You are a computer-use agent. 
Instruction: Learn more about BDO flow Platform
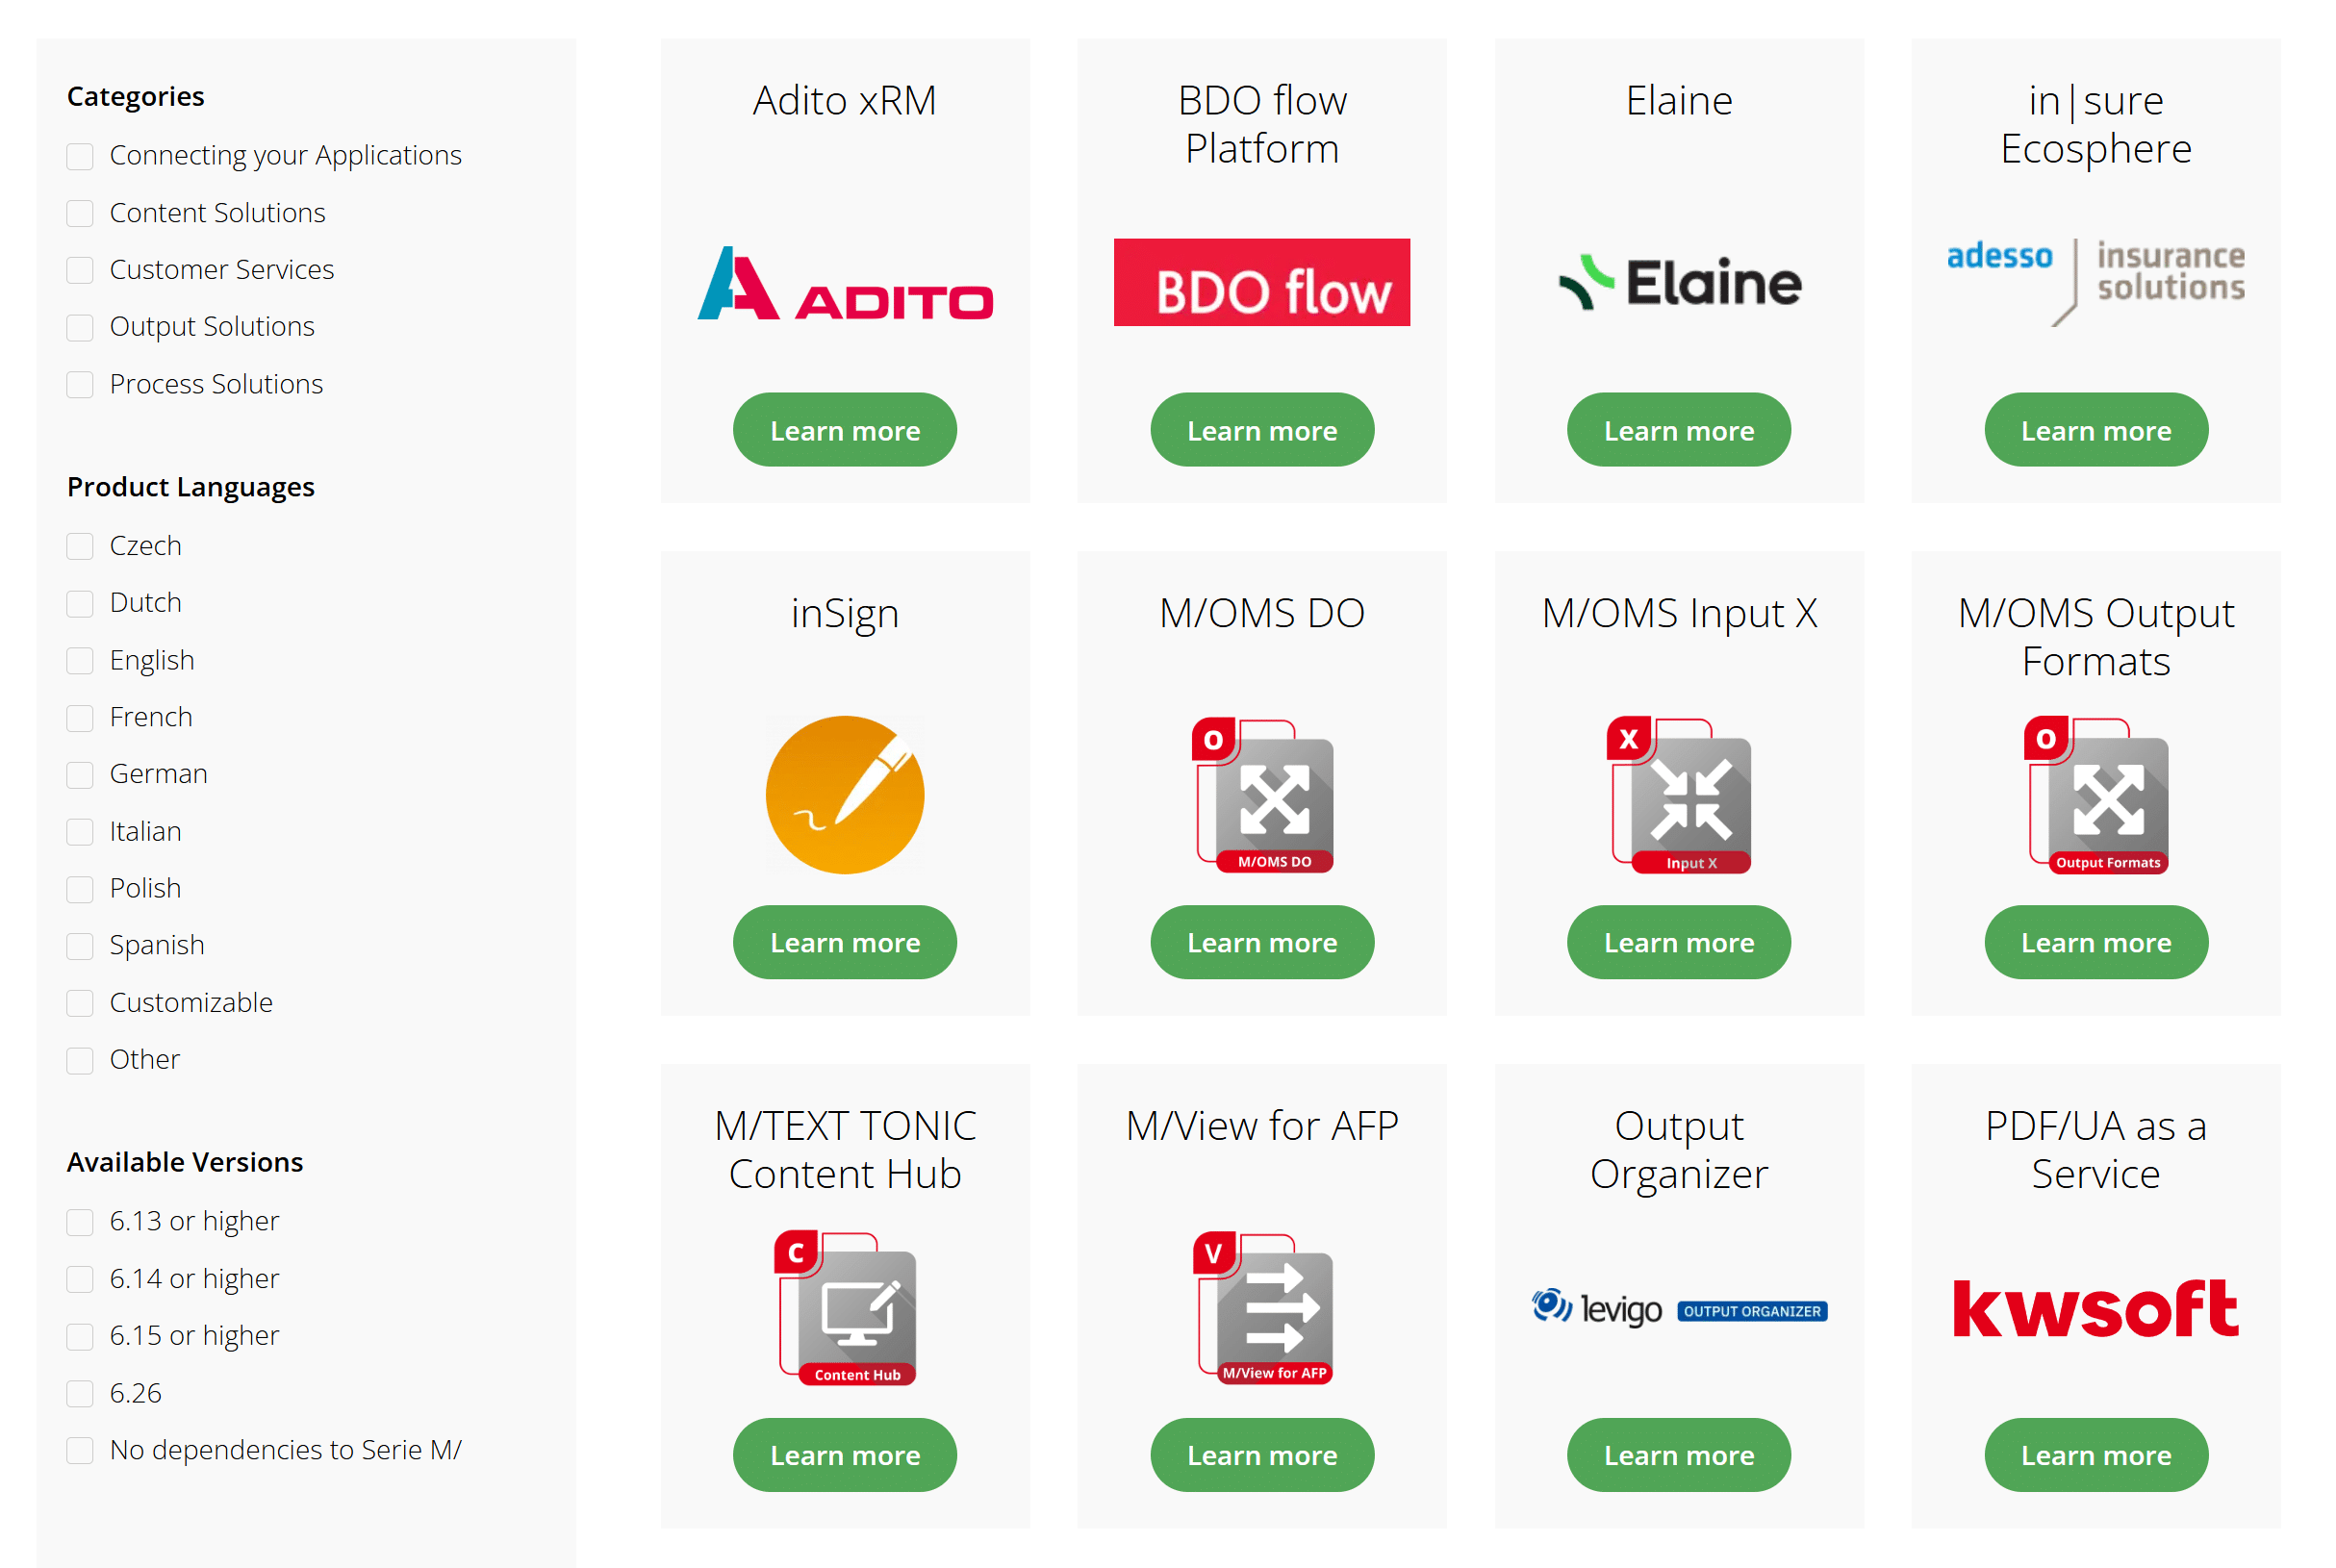[1262, 430]
